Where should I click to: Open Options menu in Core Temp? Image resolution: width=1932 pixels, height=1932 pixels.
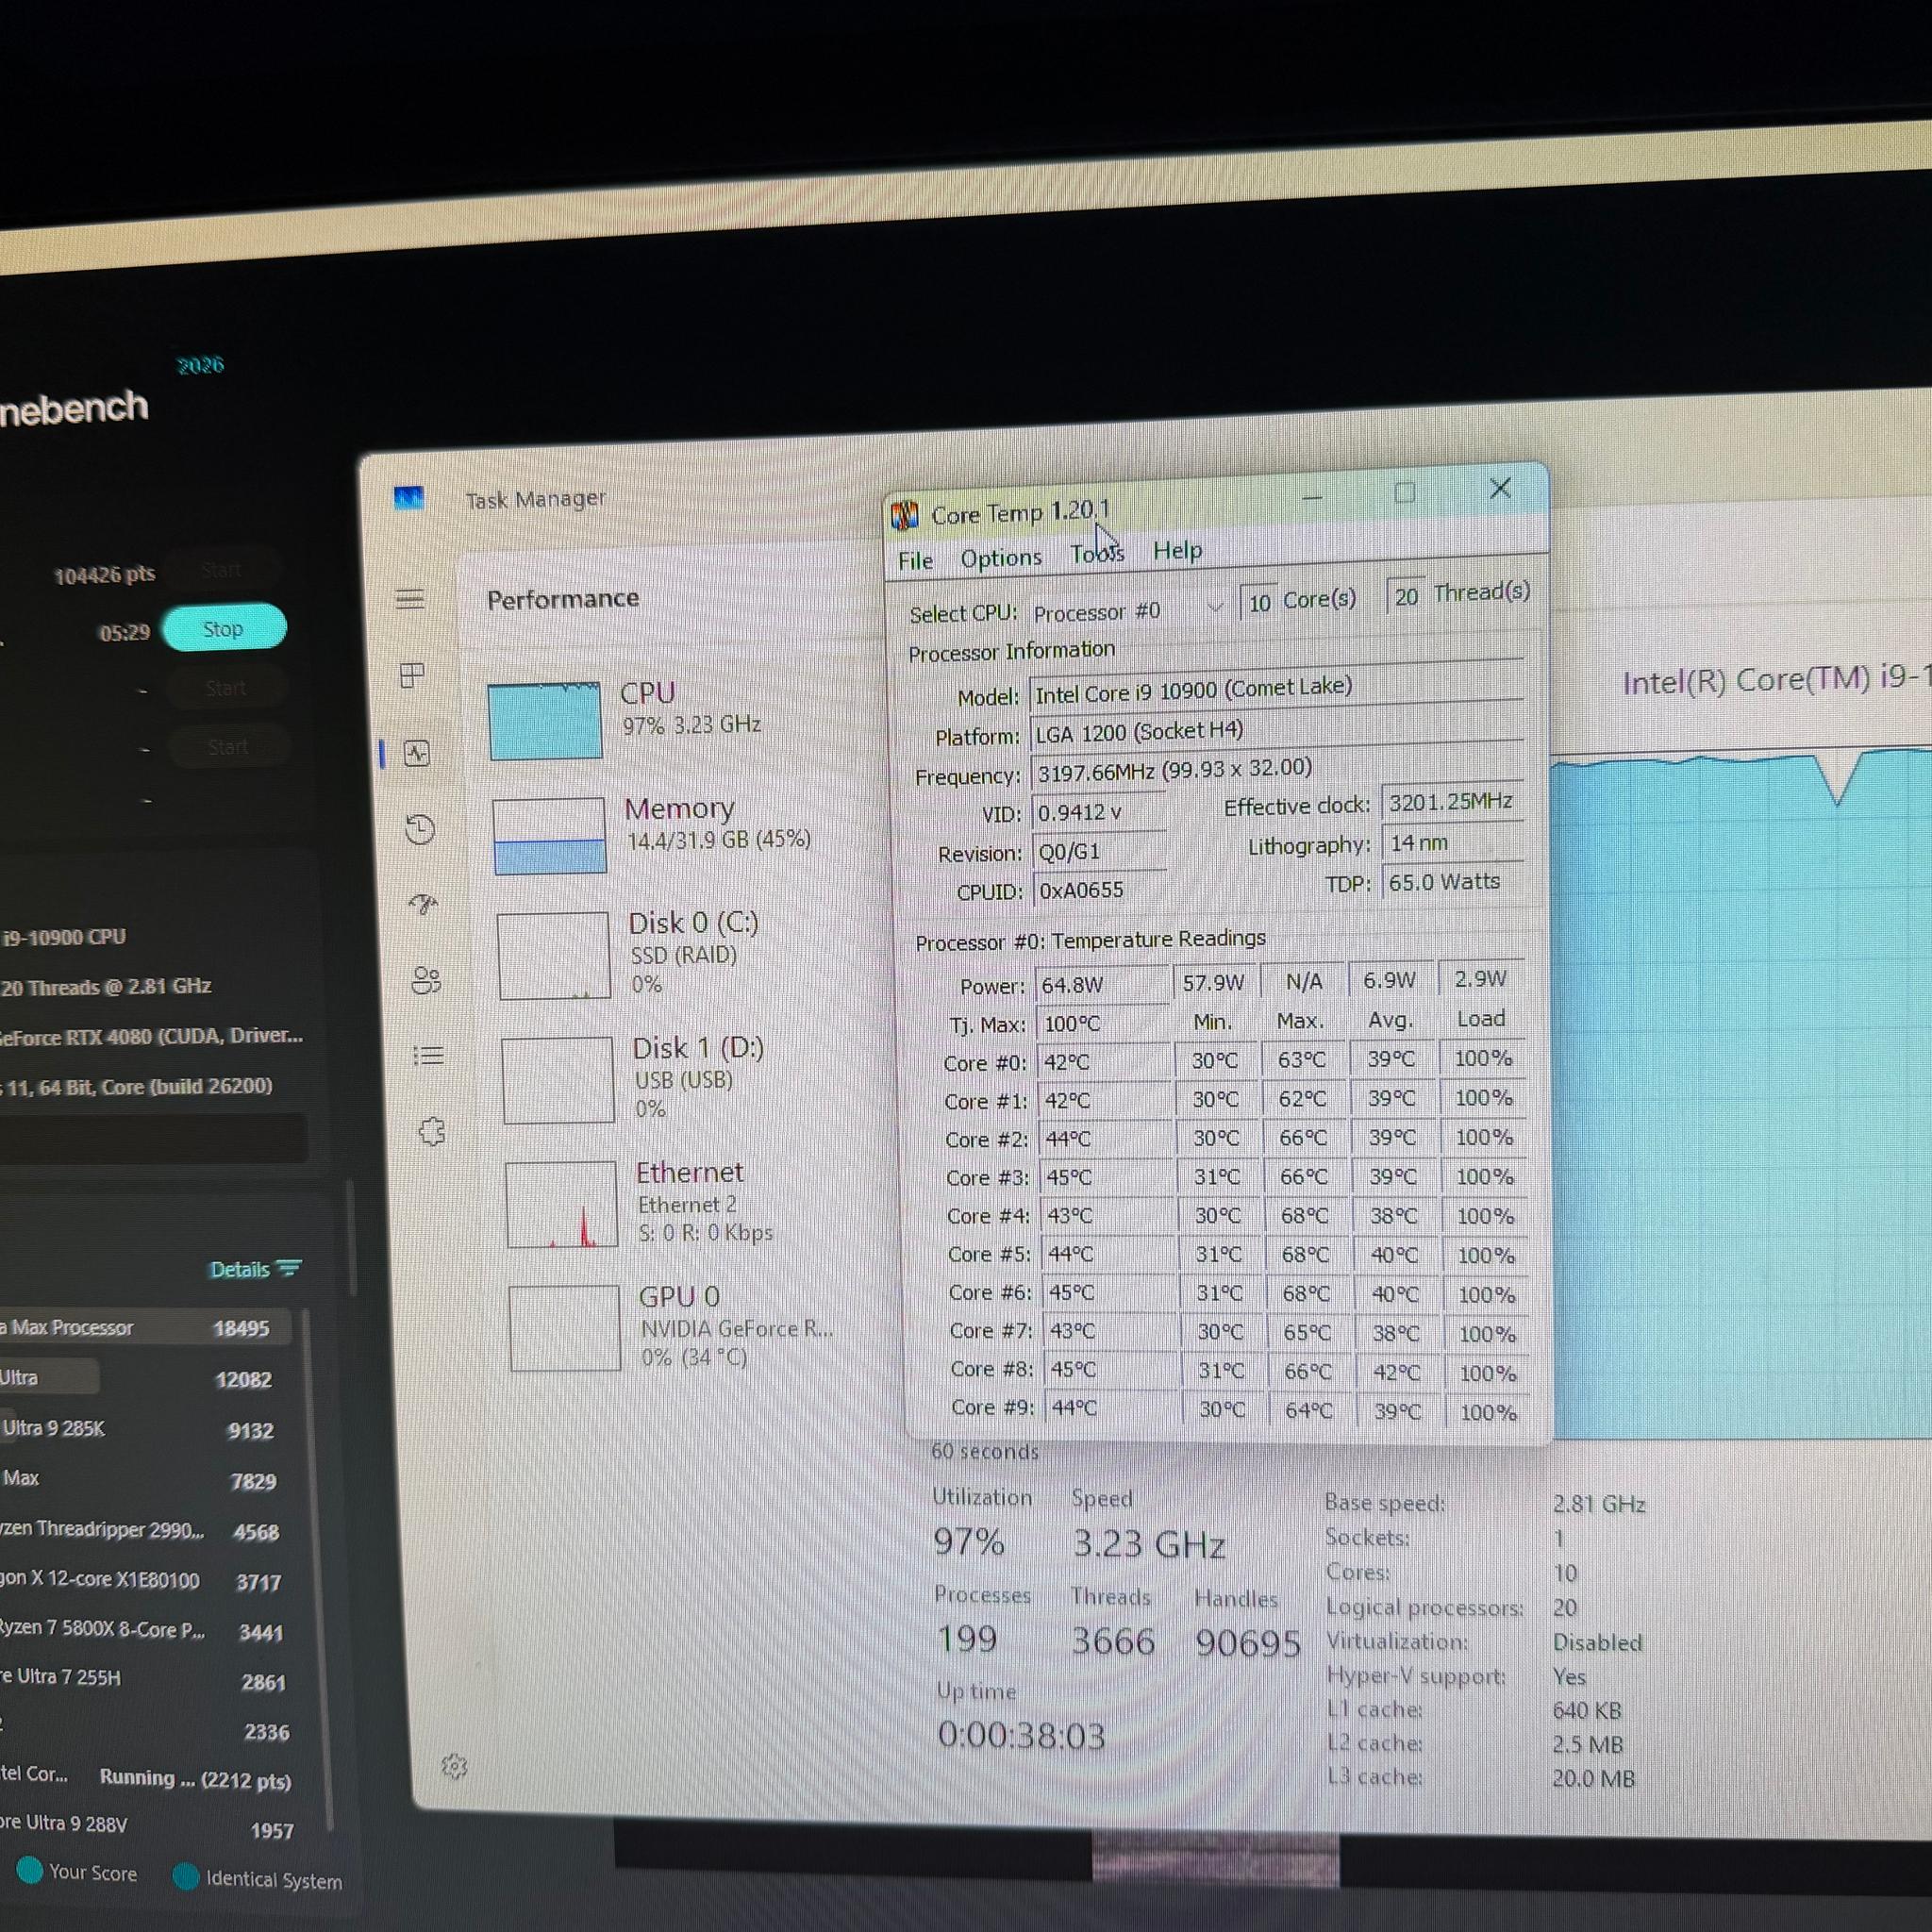pyautogui.click(x=1001, y=557)
